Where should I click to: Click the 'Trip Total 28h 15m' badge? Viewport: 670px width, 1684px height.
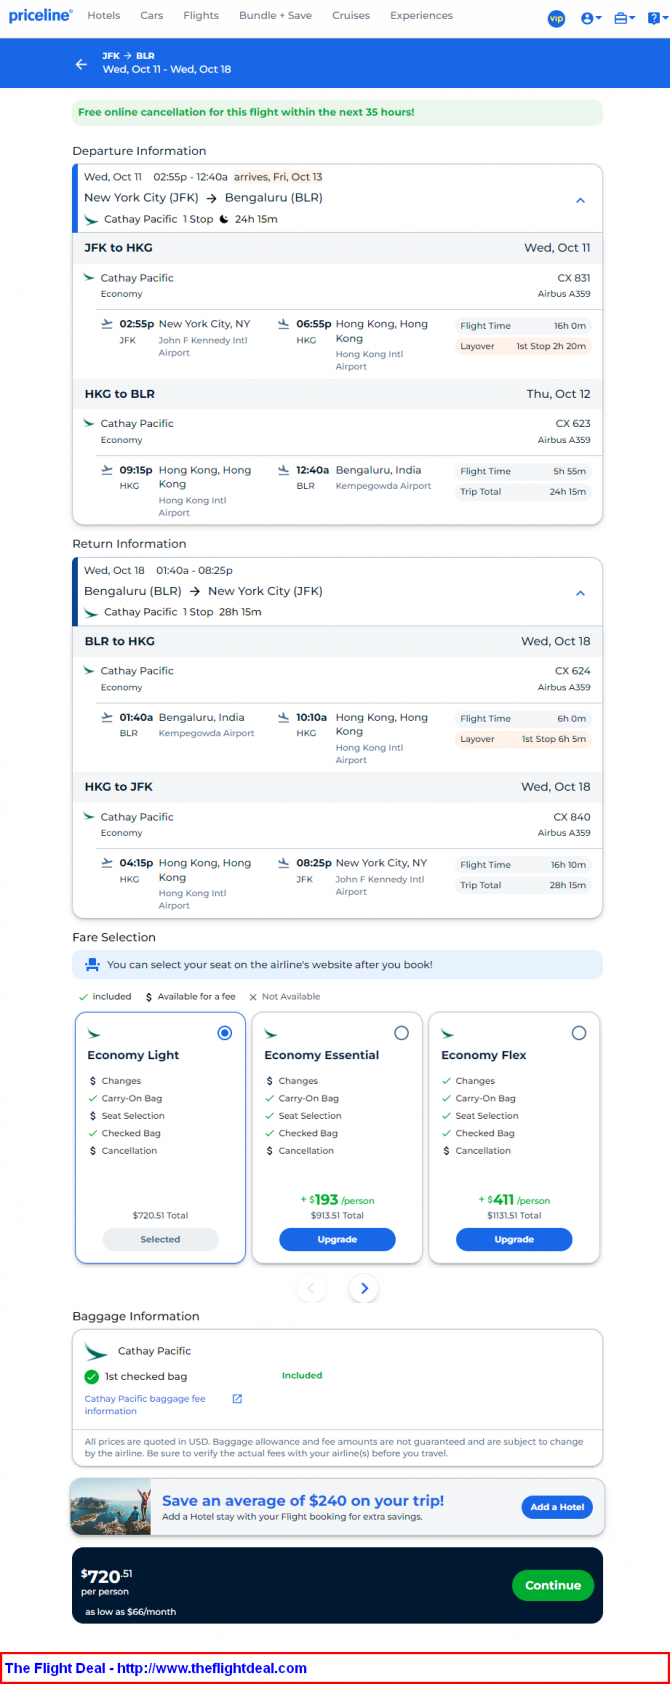523,885
